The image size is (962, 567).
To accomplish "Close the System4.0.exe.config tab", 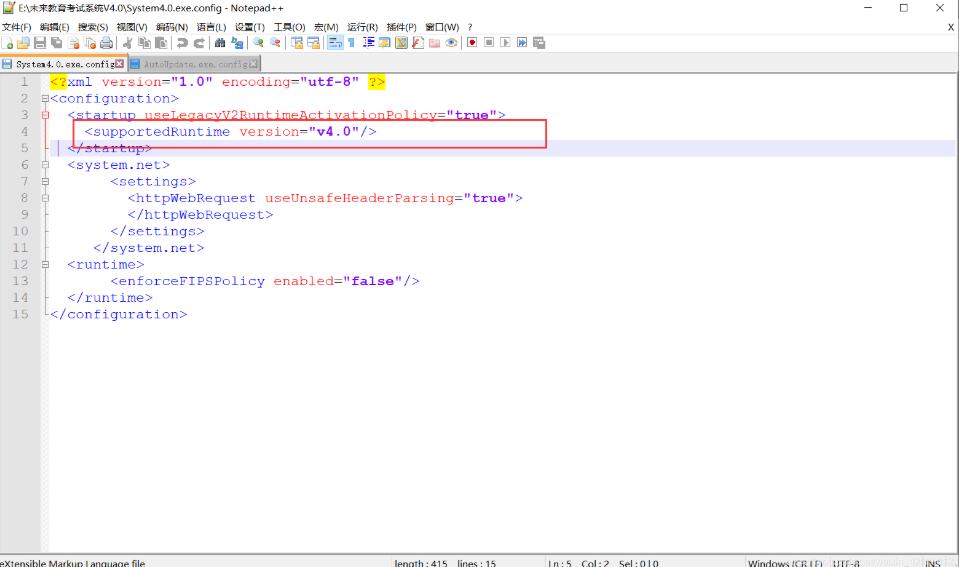I will coord(120,64).
